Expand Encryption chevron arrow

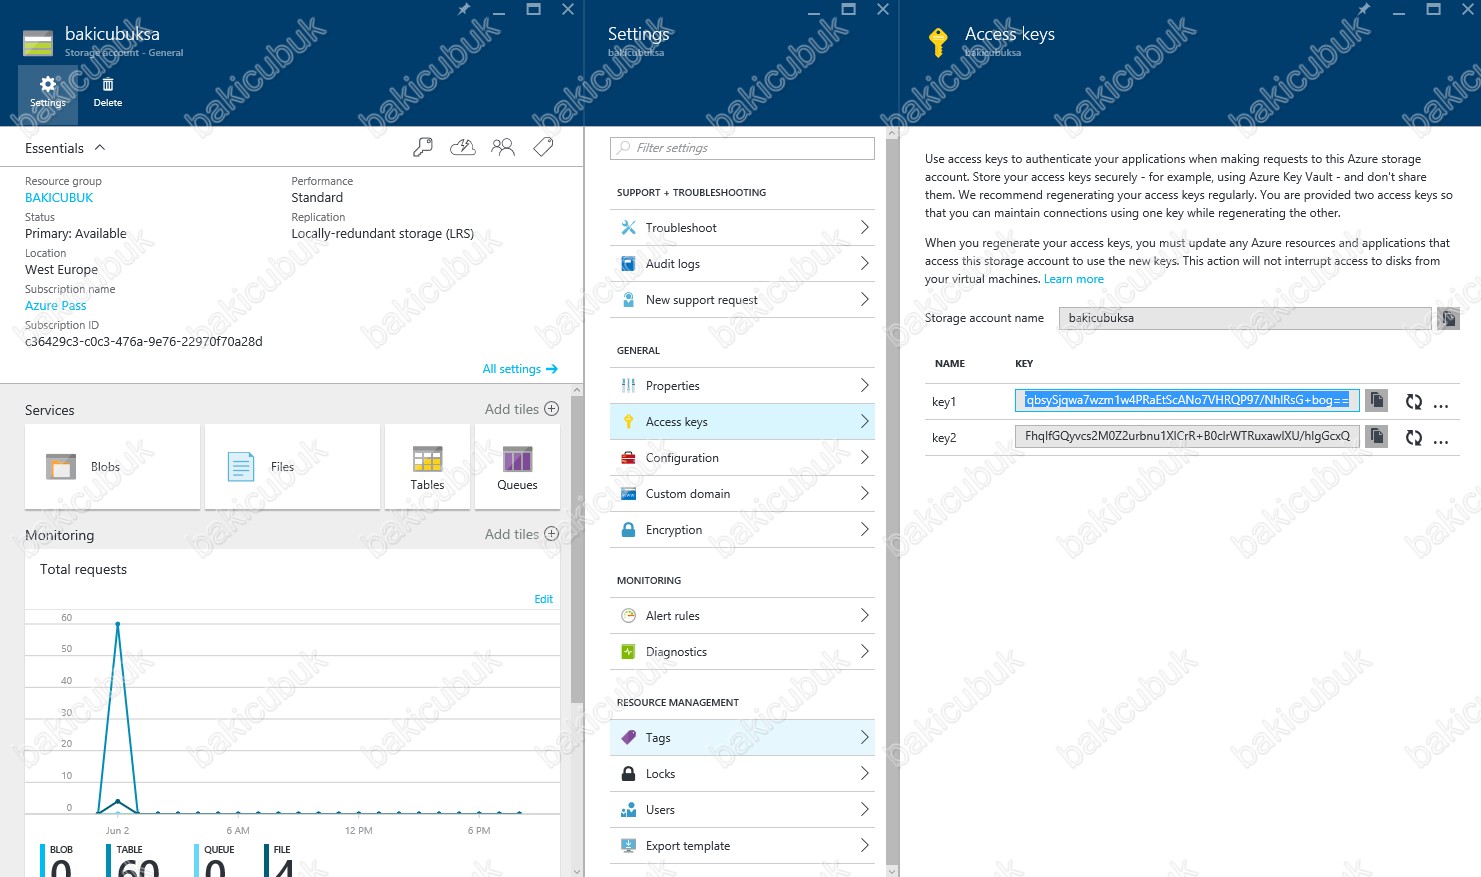point(865,530)
